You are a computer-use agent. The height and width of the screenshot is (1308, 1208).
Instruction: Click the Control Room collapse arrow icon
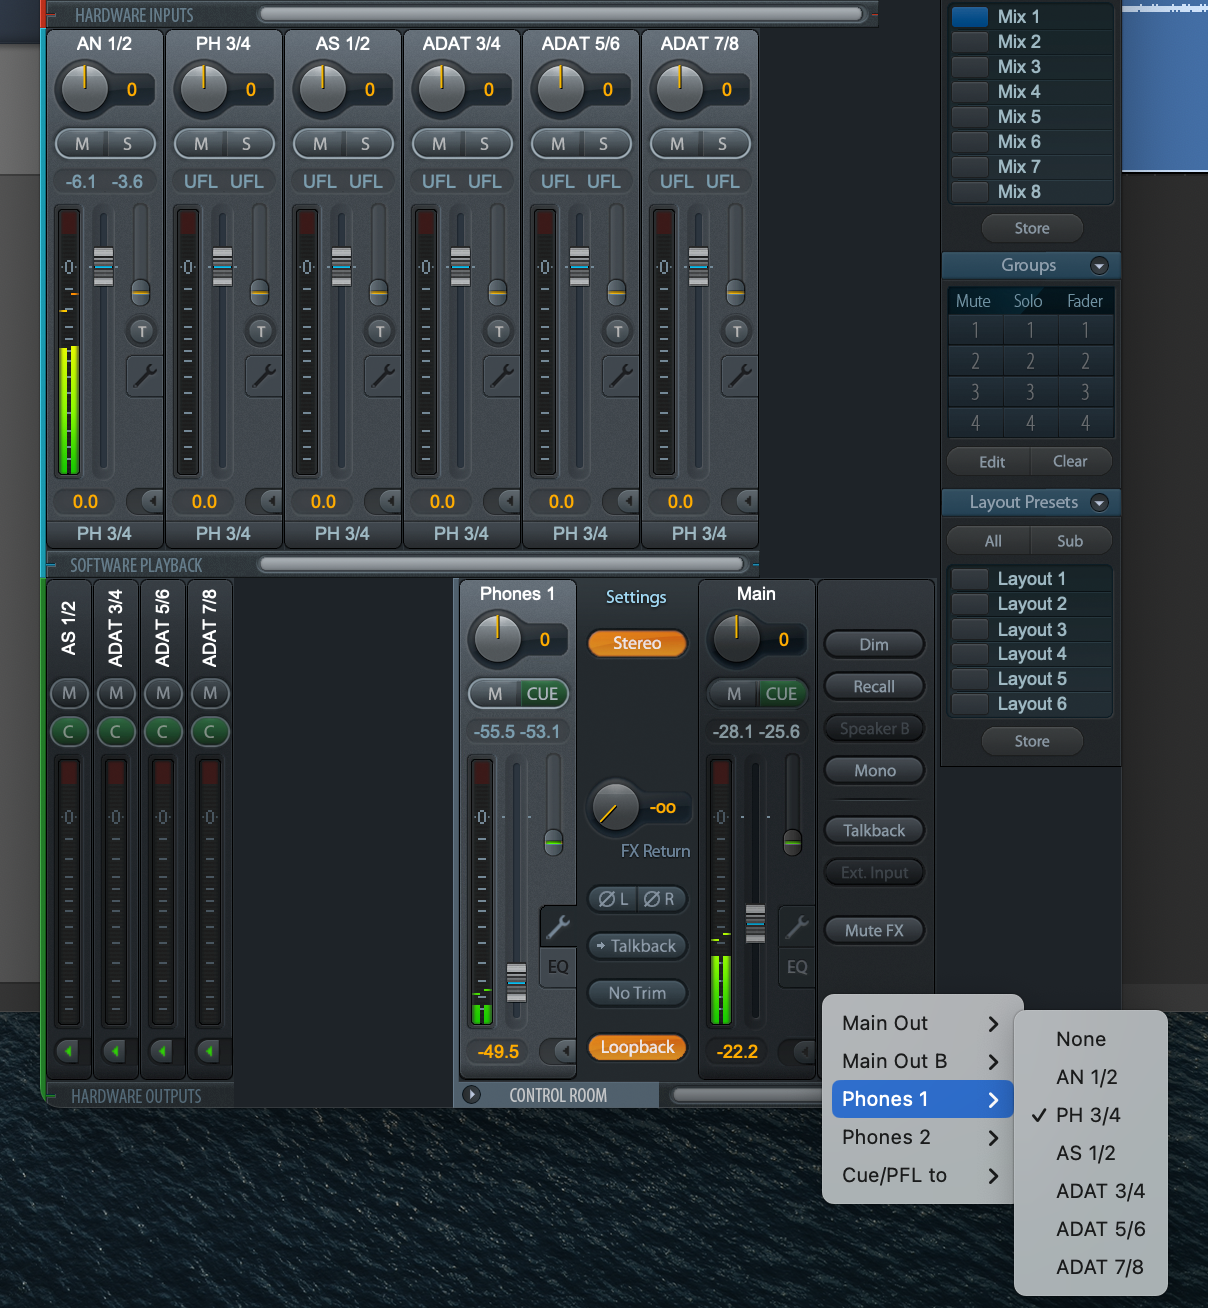coord(472,1095)
